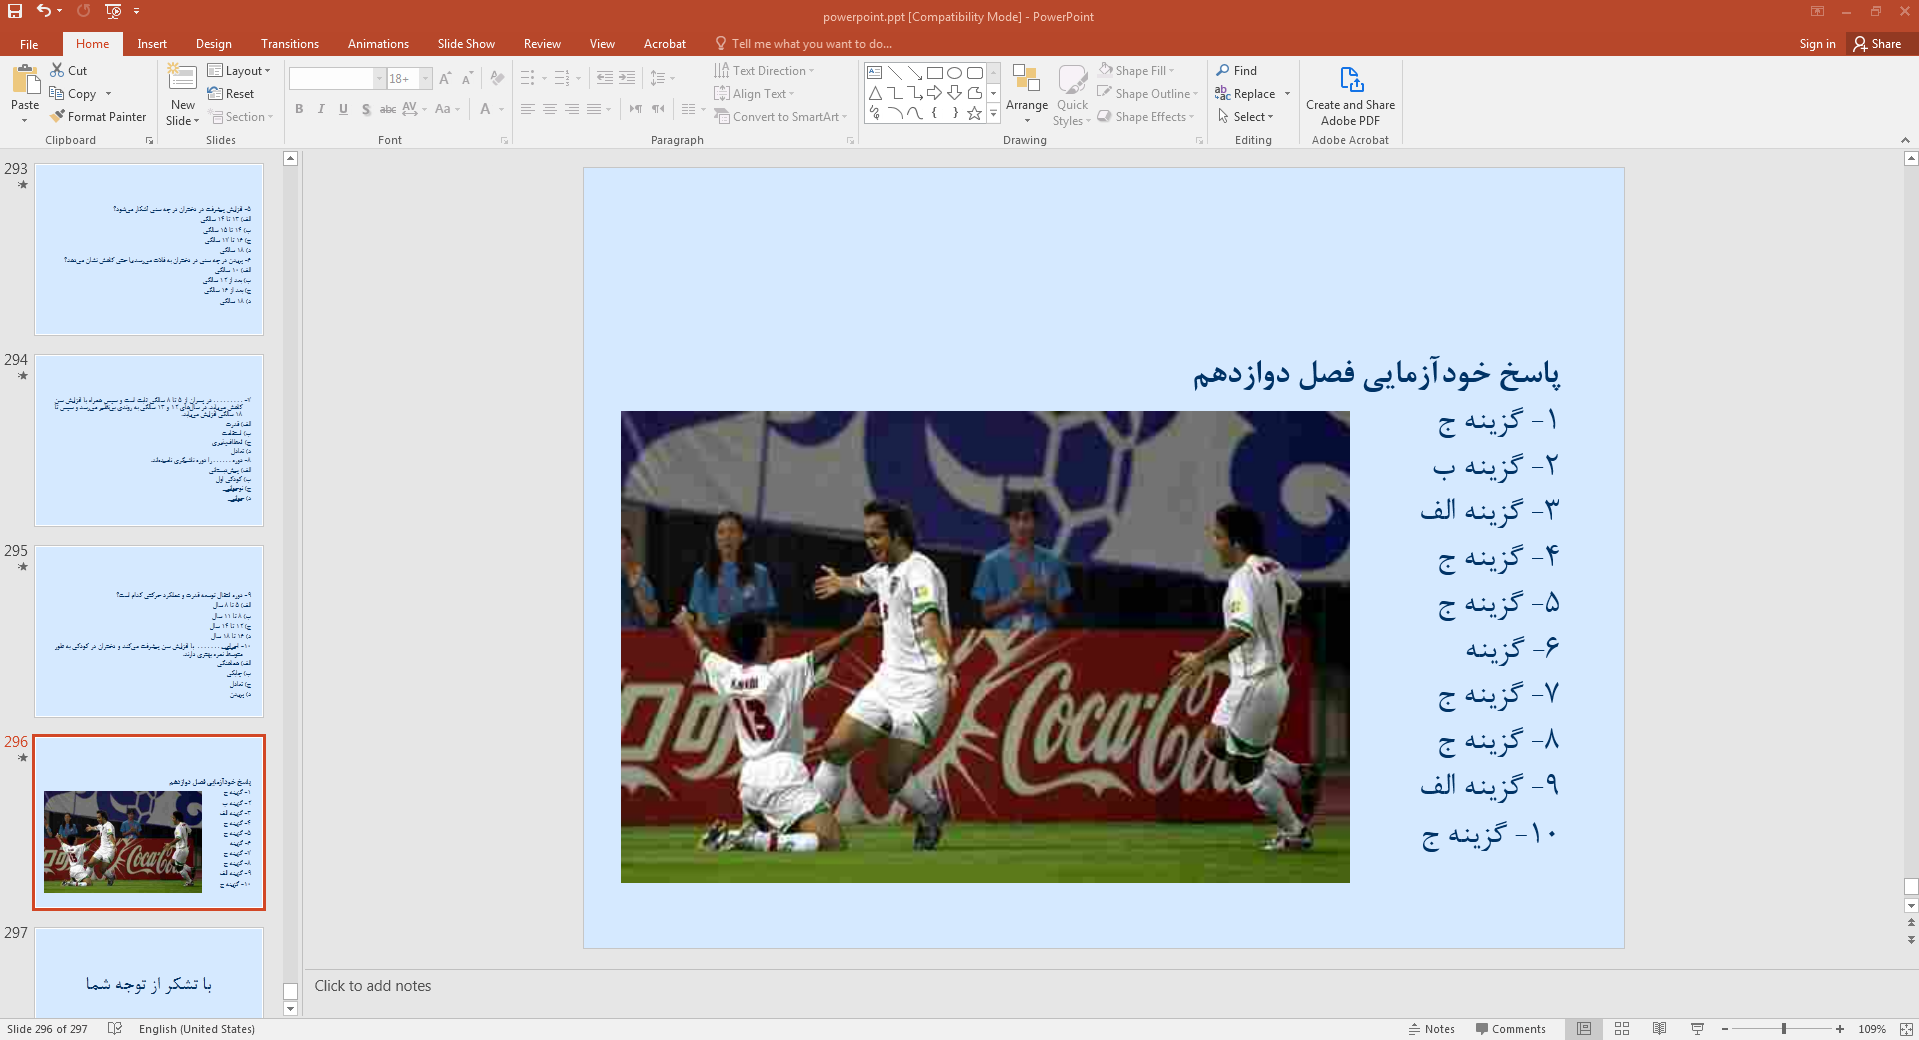Toggle Center text alignment

coord(550,109)
